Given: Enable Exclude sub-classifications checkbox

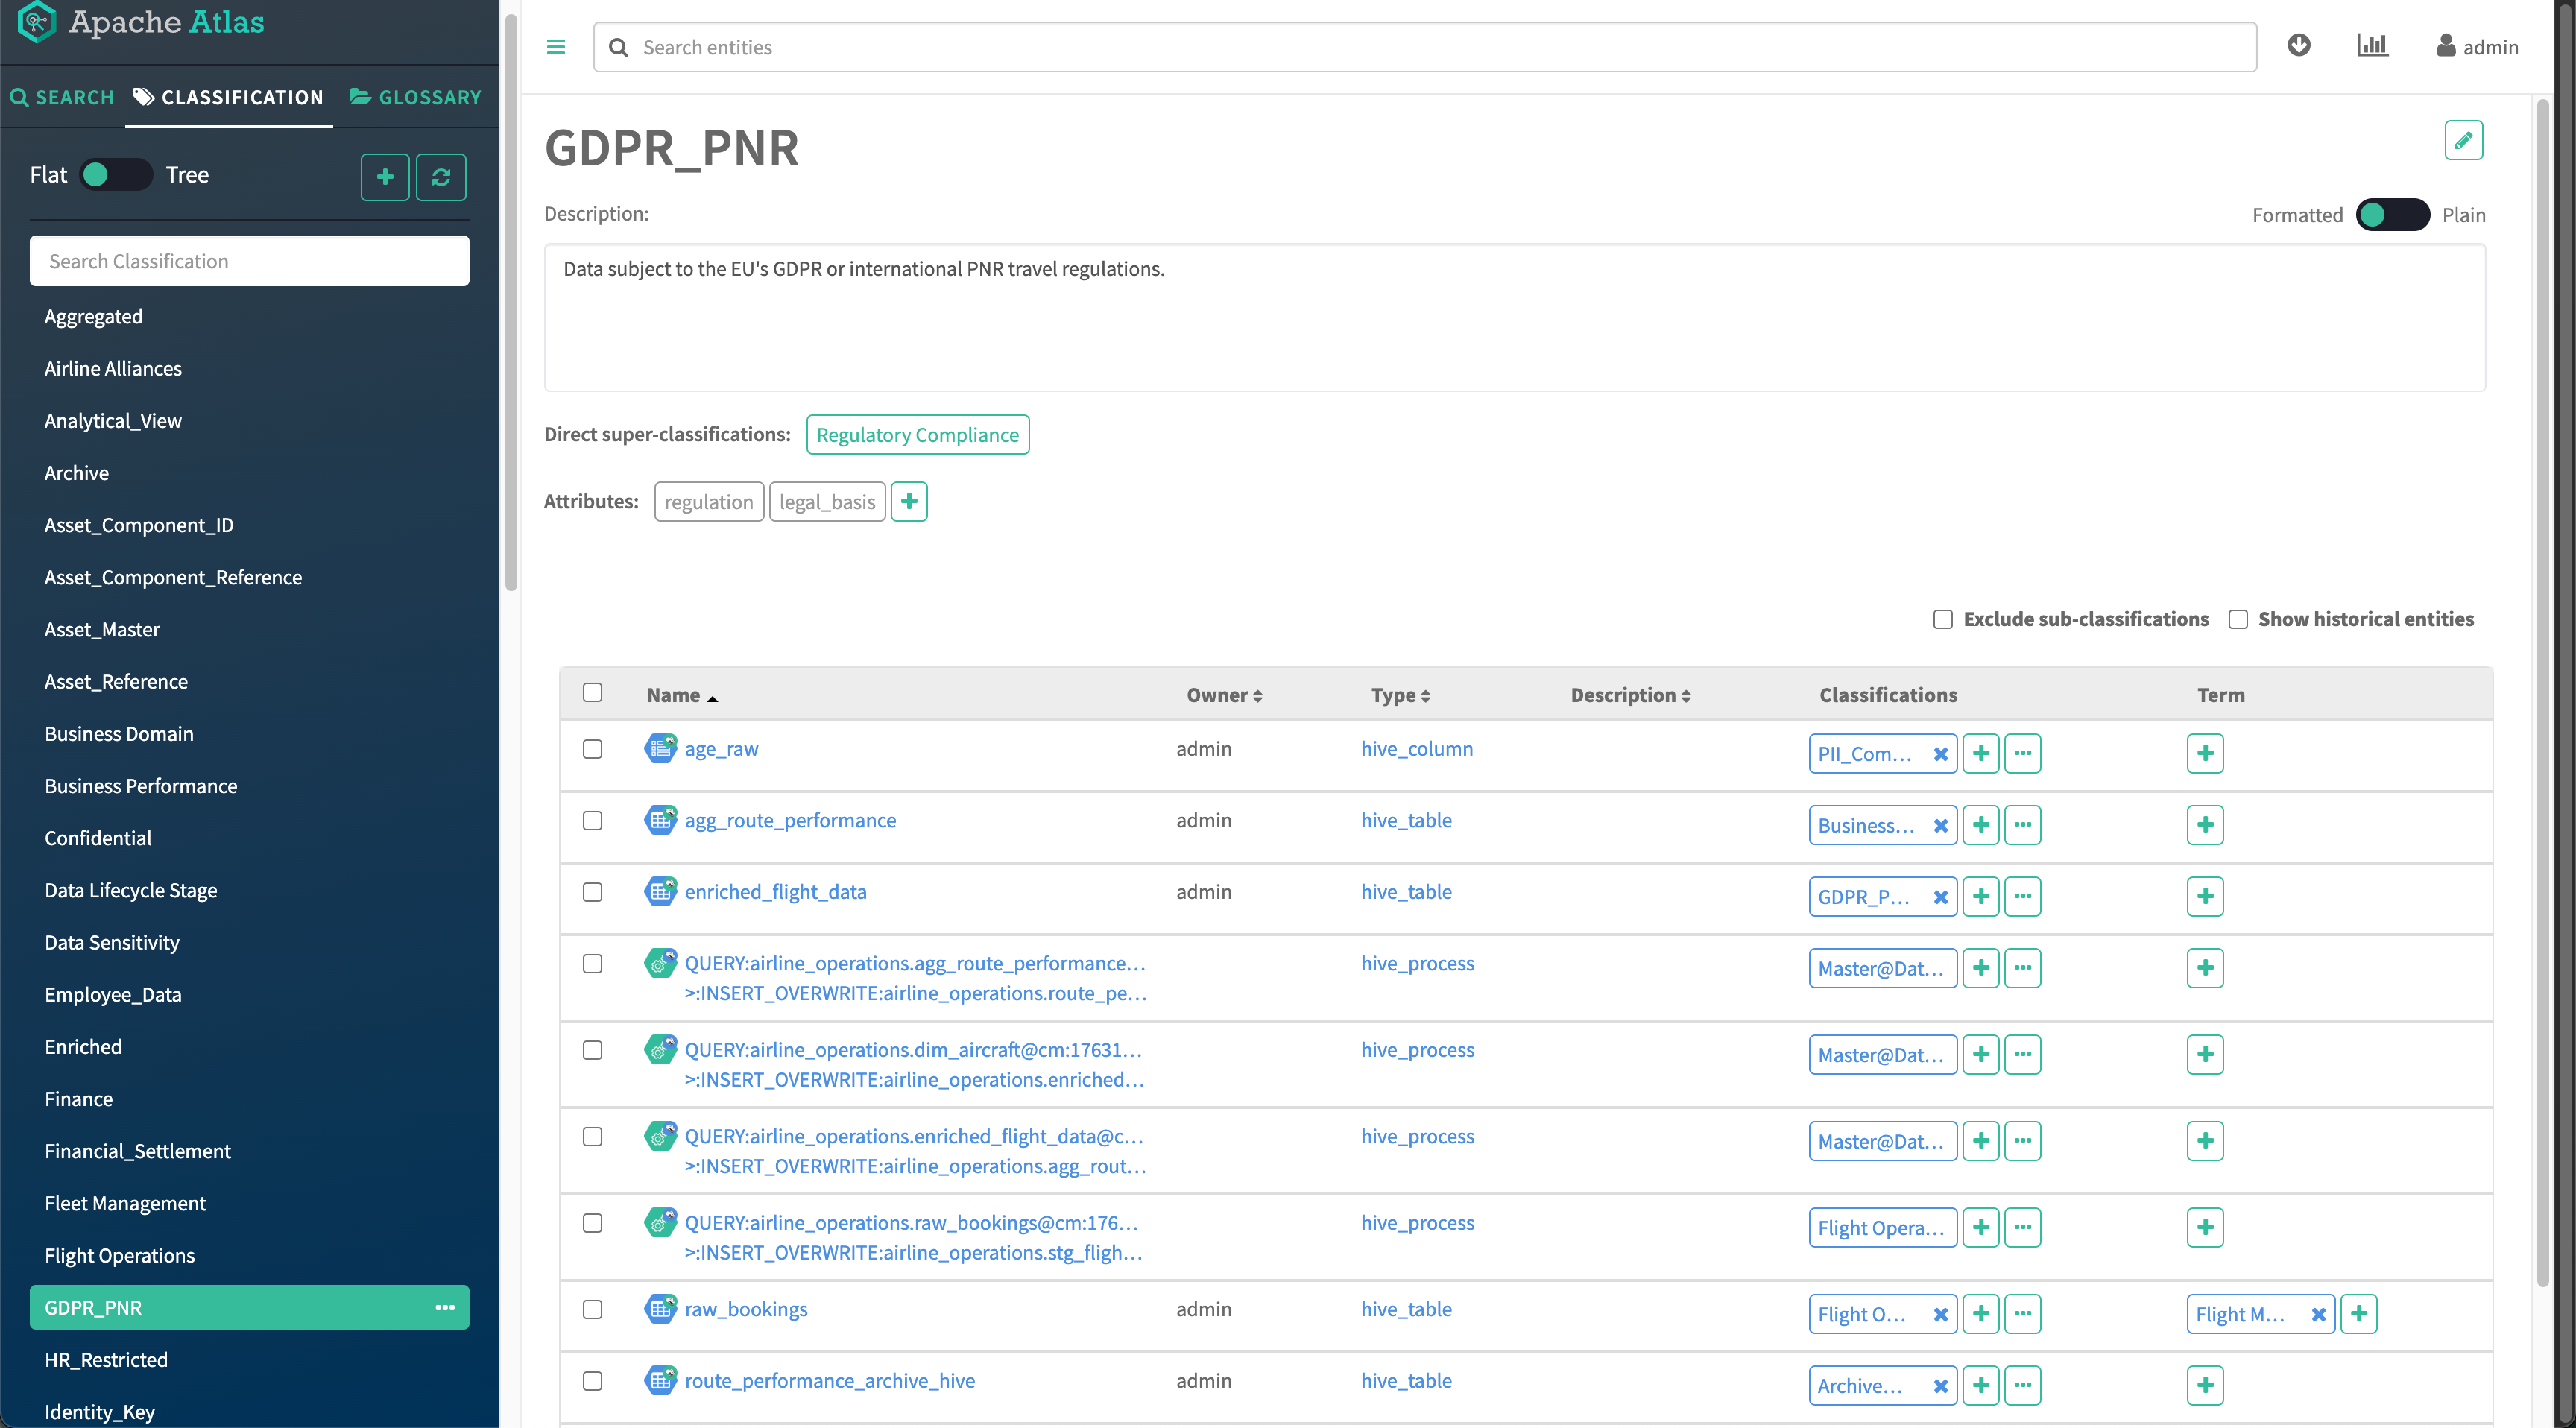Looking at the screenshot, I should click(1942, 619).
